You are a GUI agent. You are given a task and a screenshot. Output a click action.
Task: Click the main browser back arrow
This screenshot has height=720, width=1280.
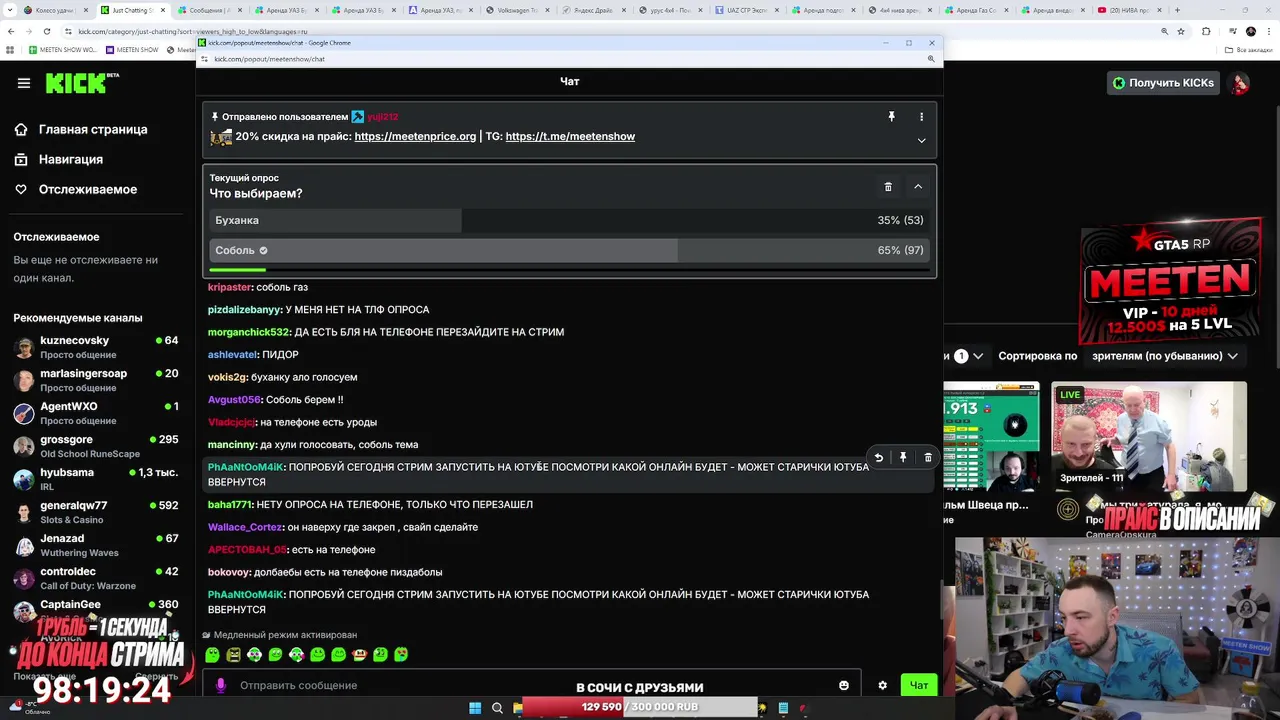point(11,31)
